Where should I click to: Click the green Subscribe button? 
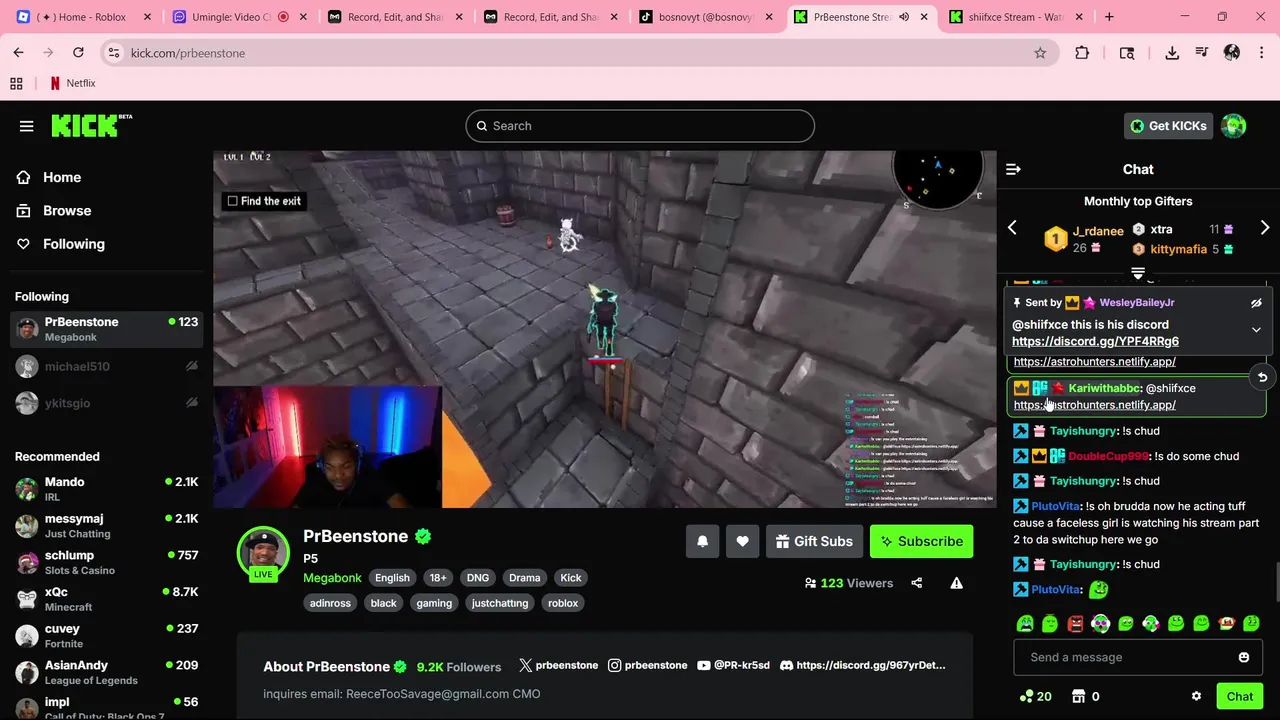click(921, 541)
